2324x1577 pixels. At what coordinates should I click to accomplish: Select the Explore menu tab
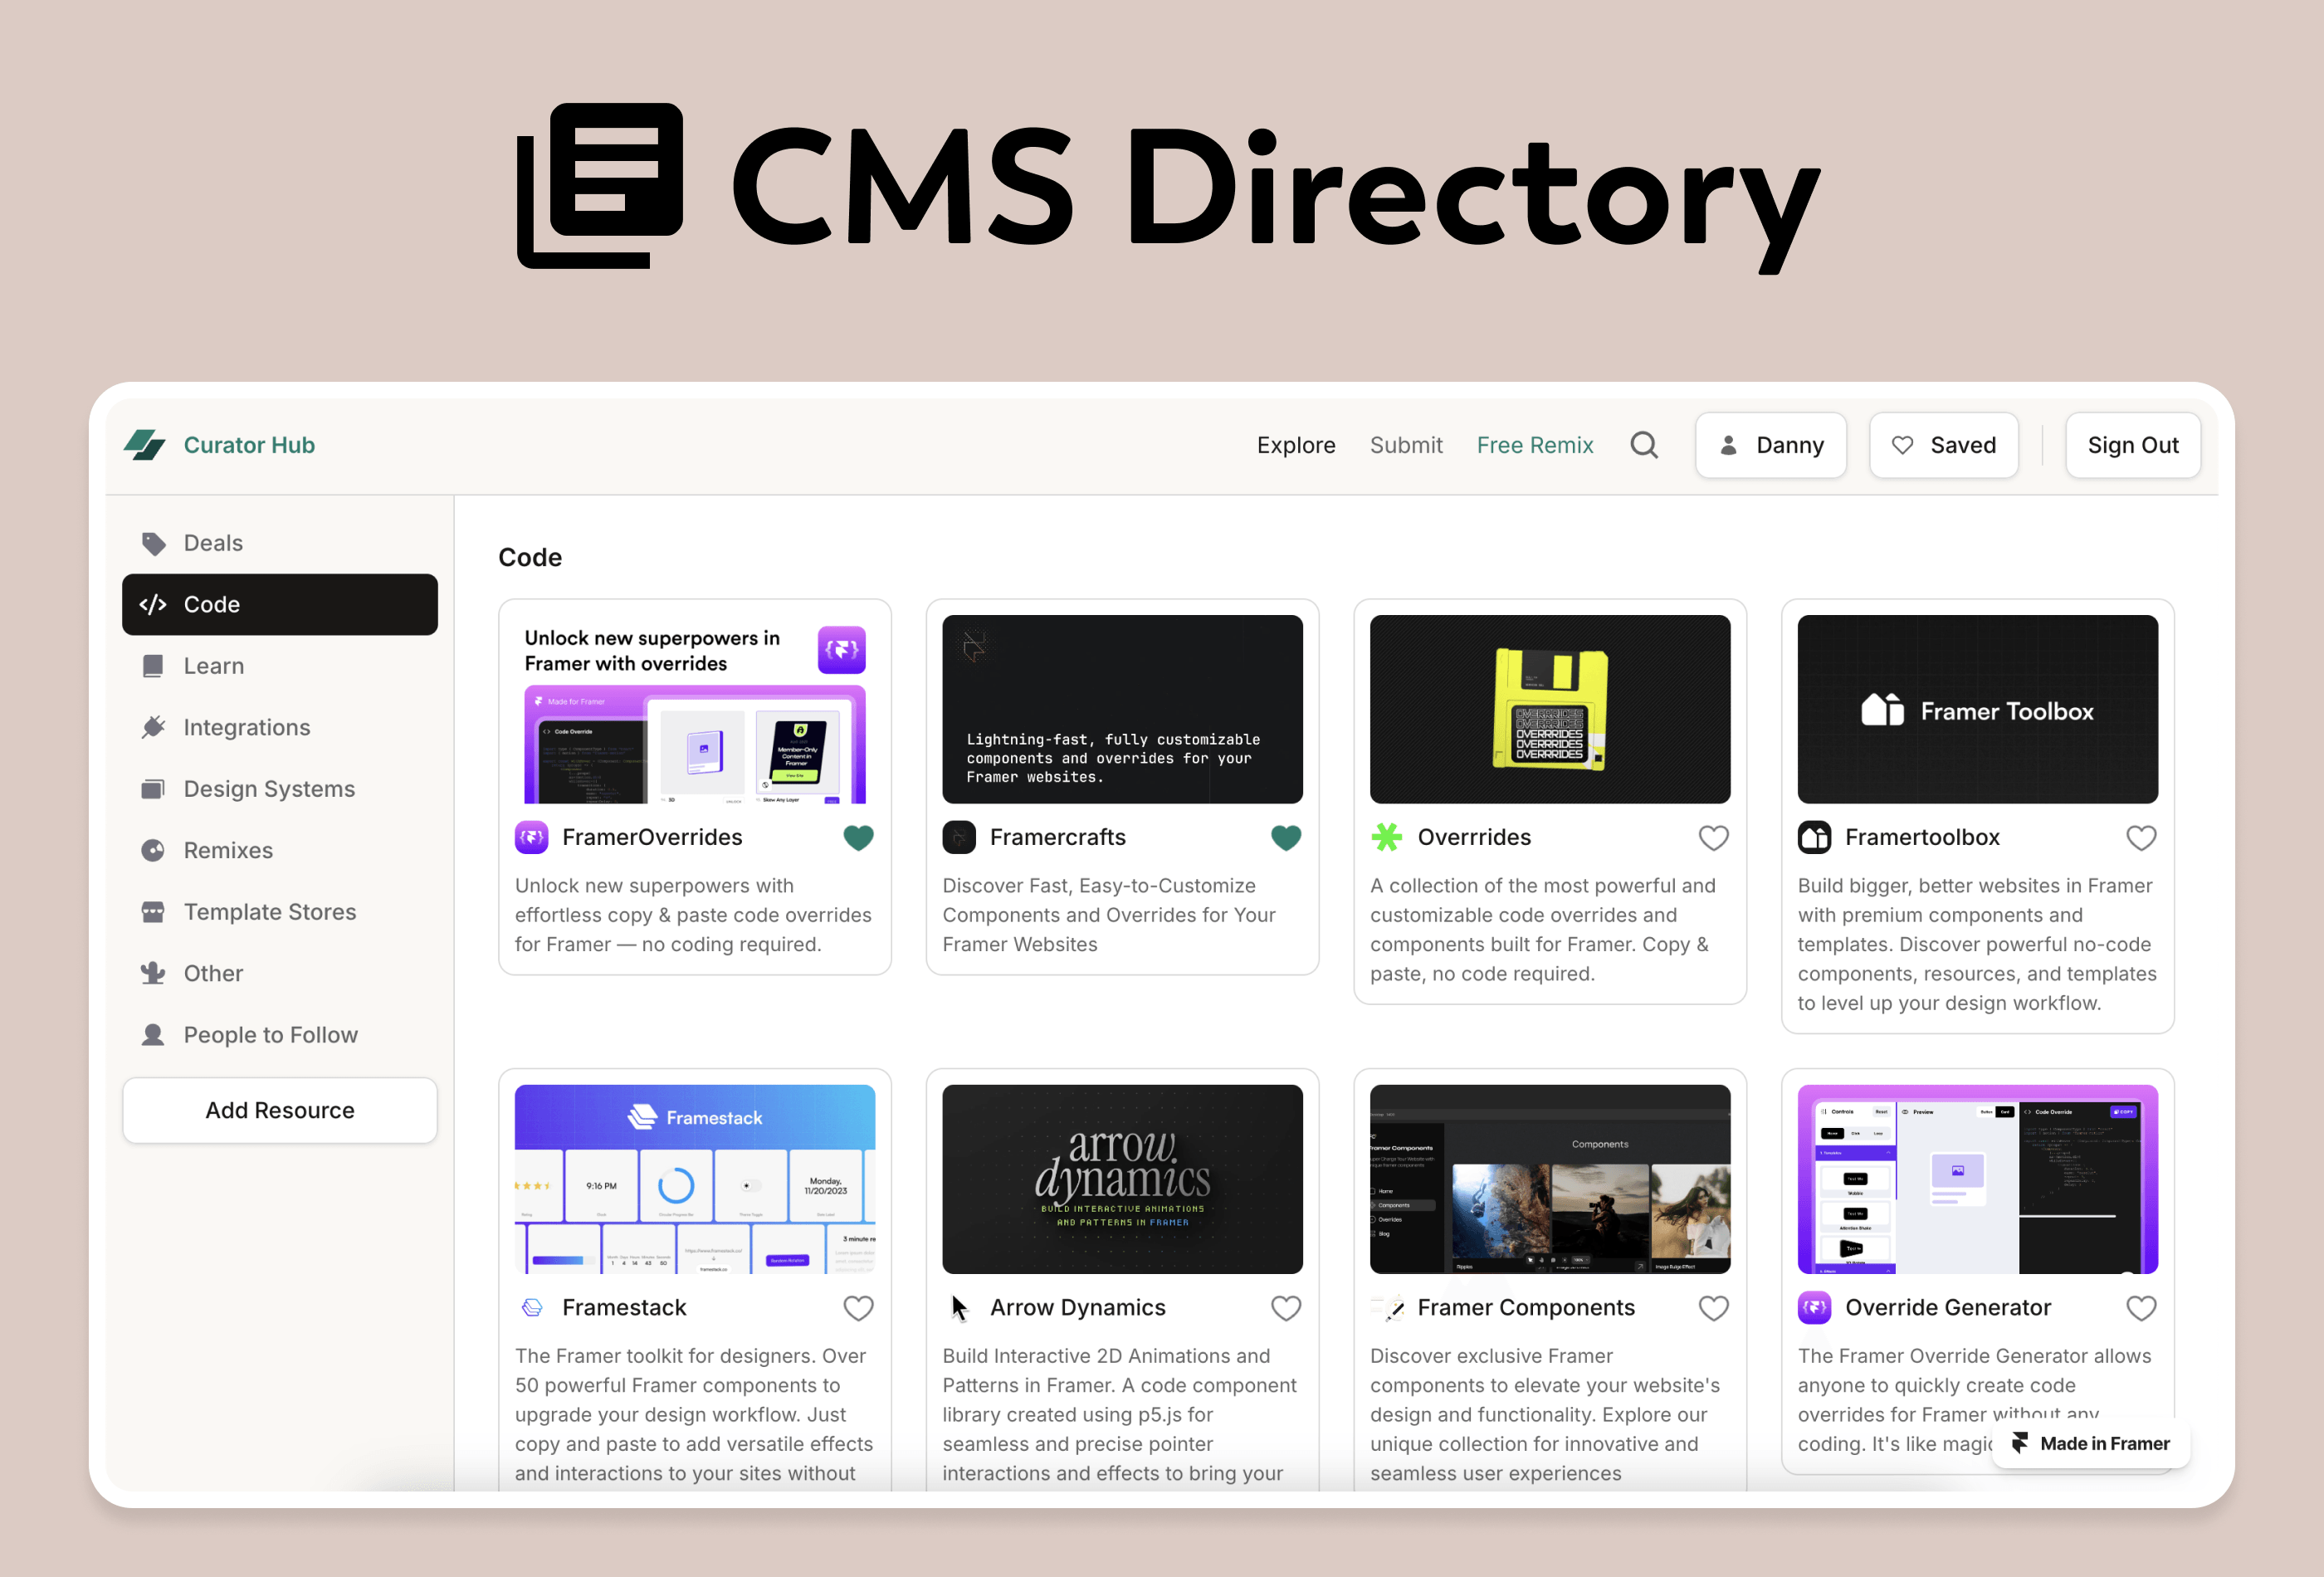(1296, 443)
